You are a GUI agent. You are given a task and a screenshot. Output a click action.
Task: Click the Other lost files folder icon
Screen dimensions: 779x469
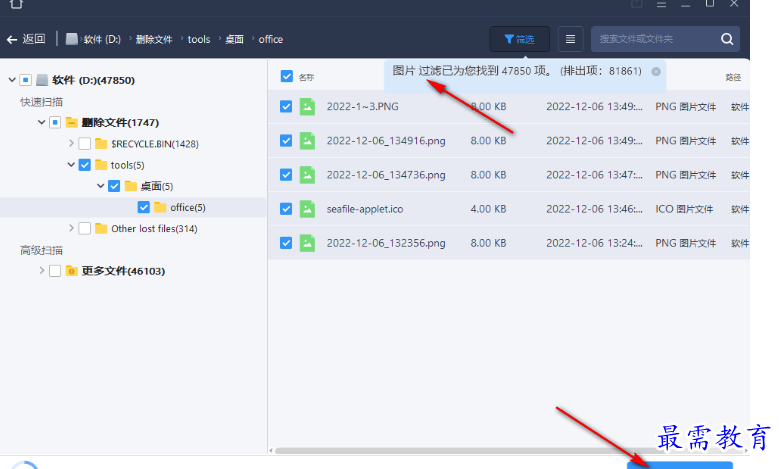pos(101,228)
